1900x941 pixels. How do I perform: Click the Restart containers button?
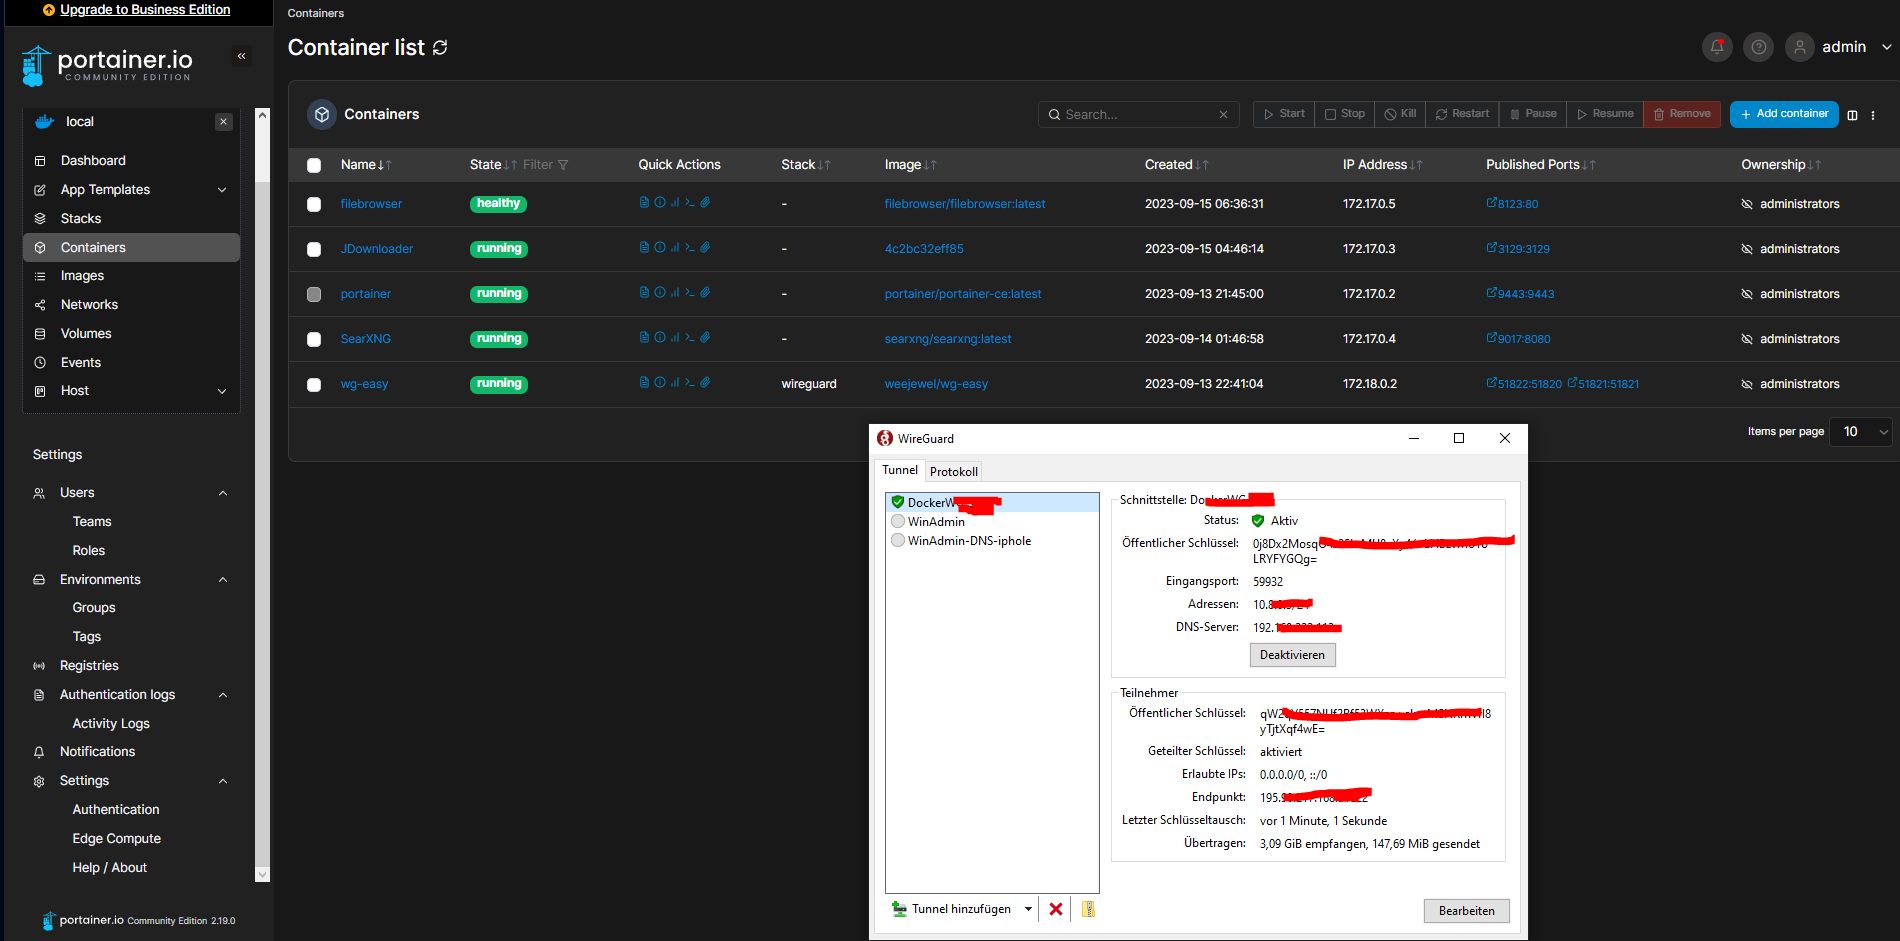coord(1462,114)
